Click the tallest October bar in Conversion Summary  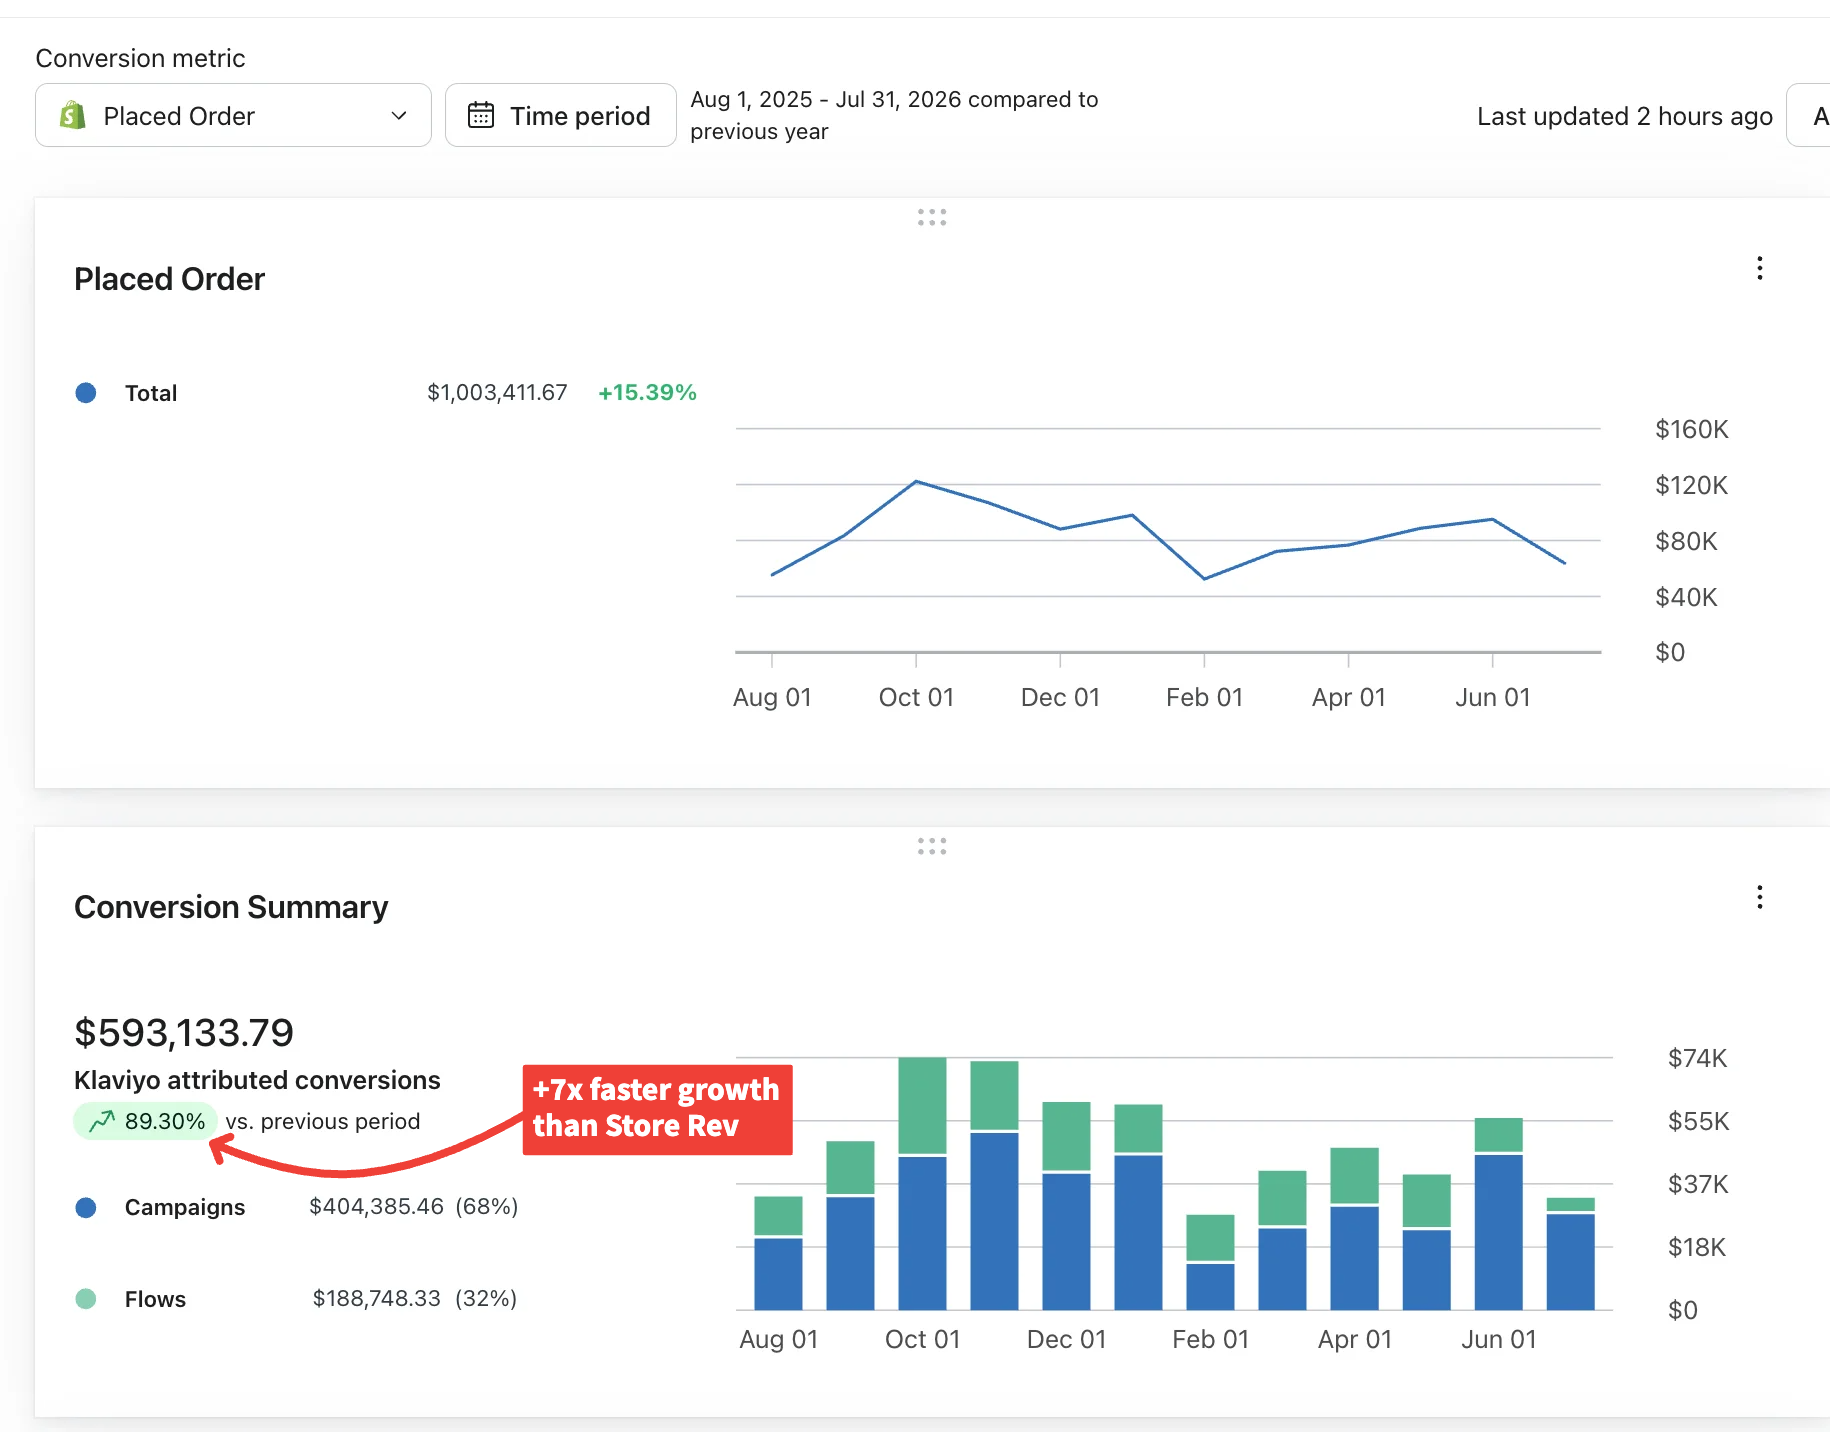(922, 1184)
